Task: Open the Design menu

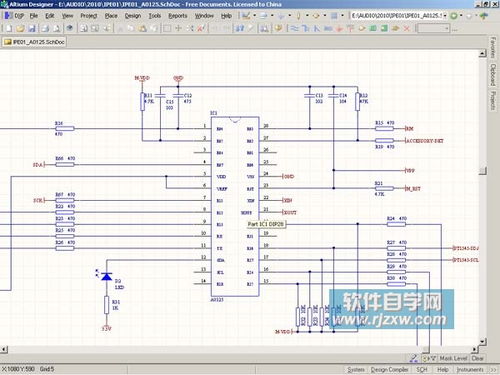Action: 133,16
